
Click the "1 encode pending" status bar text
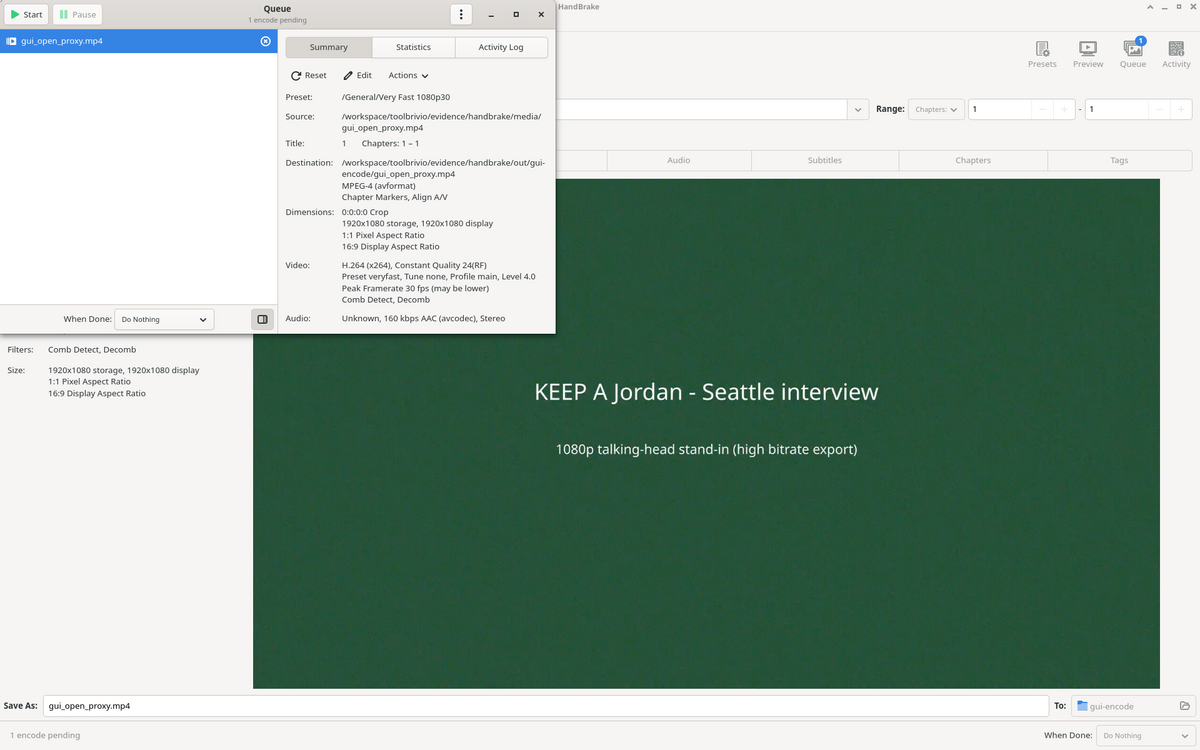(45, 736)
